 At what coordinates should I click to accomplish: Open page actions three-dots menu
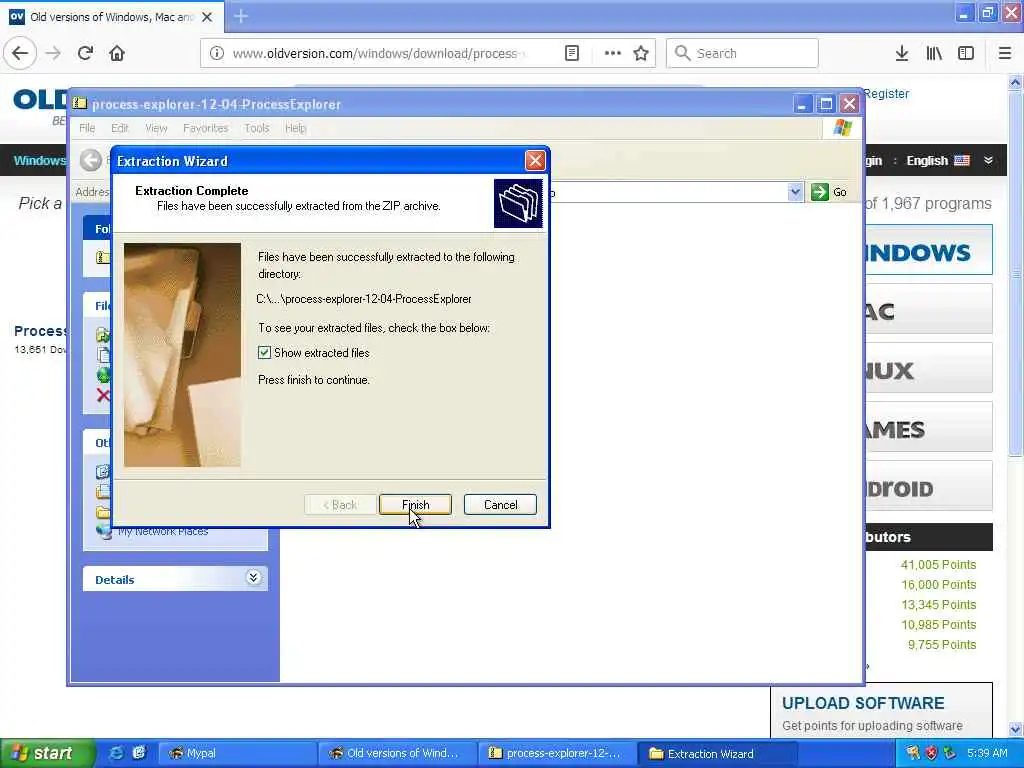tap(612, 53)
